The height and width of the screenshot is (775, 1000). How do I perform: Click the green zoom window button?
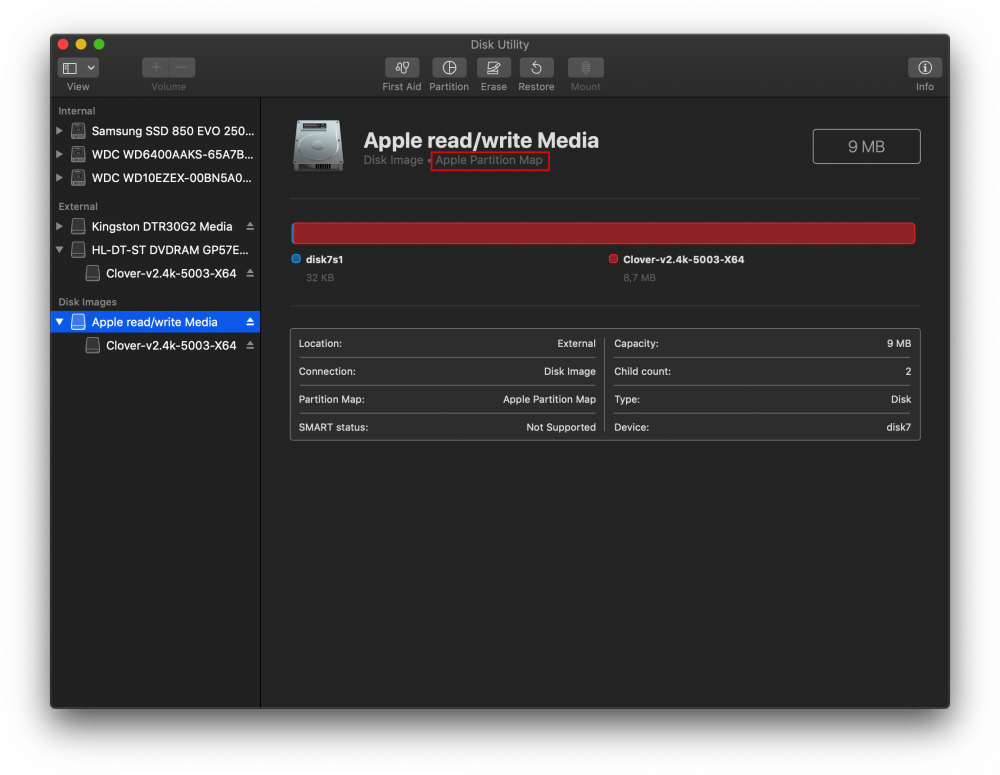pyautogui.click(x=99, y=44)
